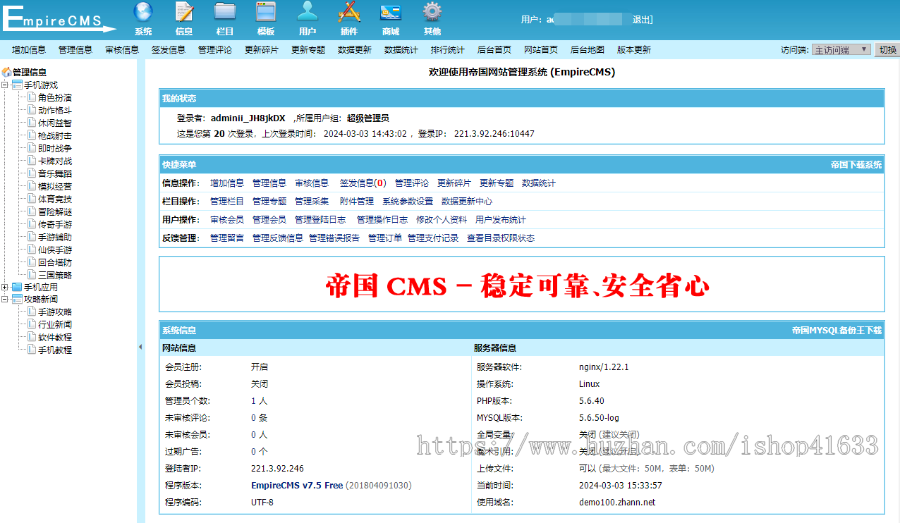Open 帝国下载系统 link in quick menu header

(x=856, y=165)
